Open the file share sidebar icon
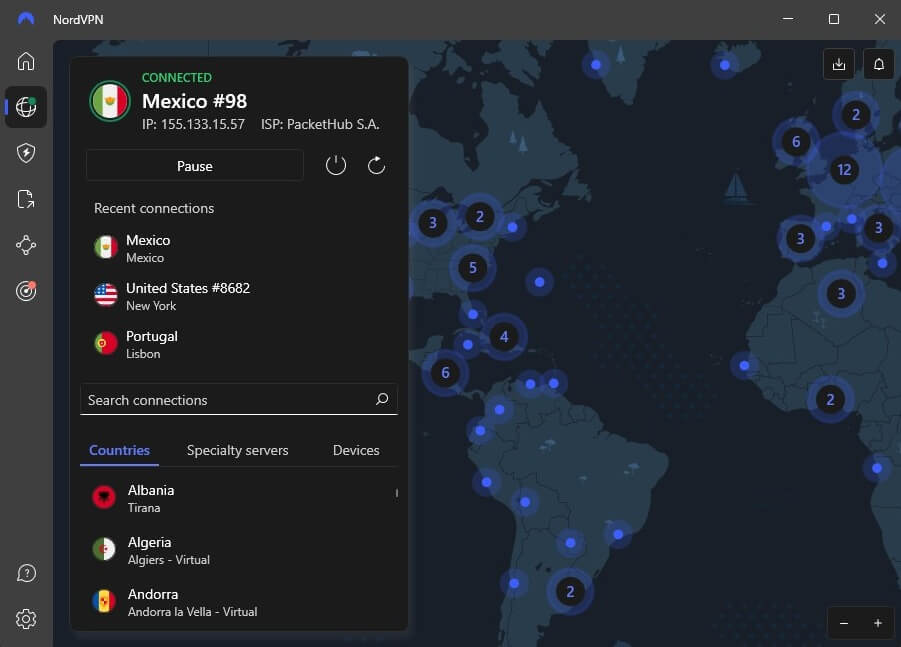Image resolution: width=901 pixels, height=647 pixels. 26,199
